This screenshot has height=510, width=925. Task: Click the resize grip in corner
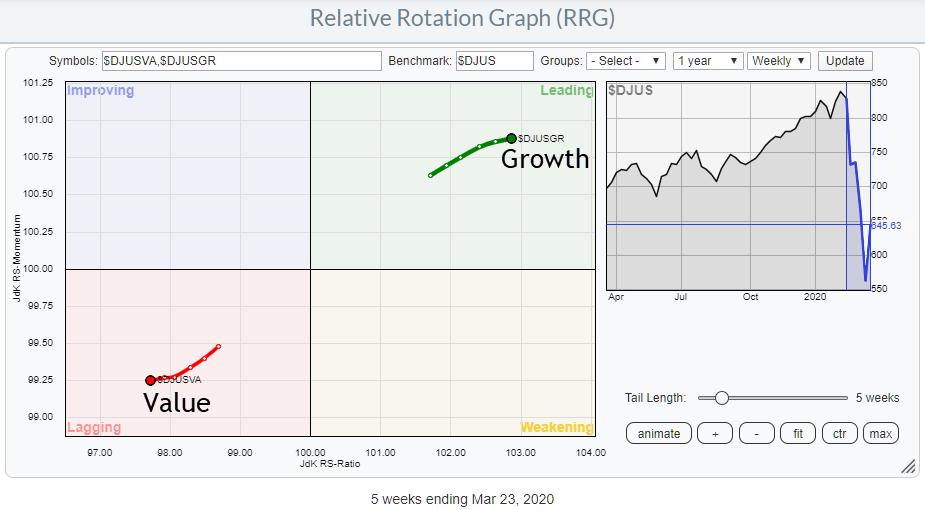[x=908, y=466]
